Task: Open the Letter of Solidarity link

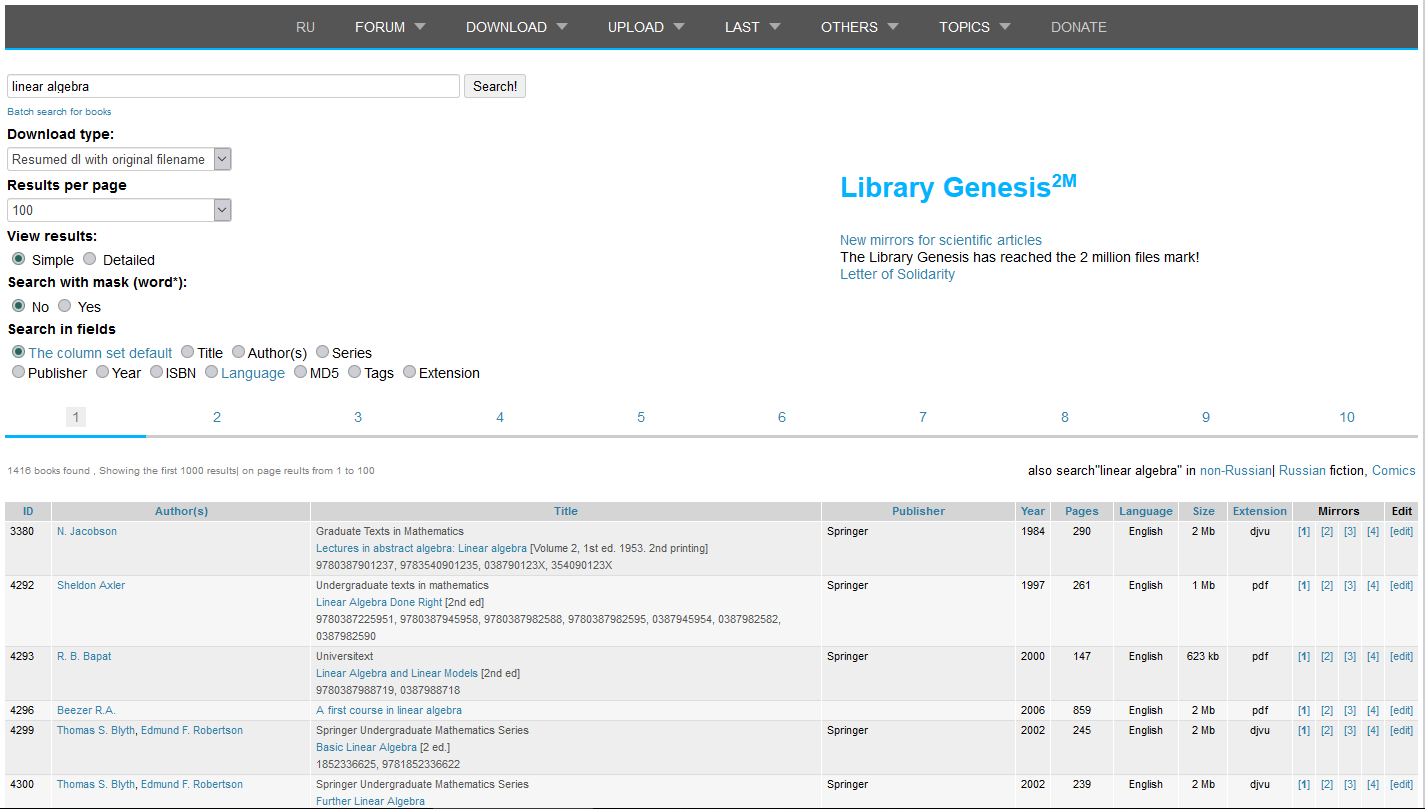Action: 896,274
